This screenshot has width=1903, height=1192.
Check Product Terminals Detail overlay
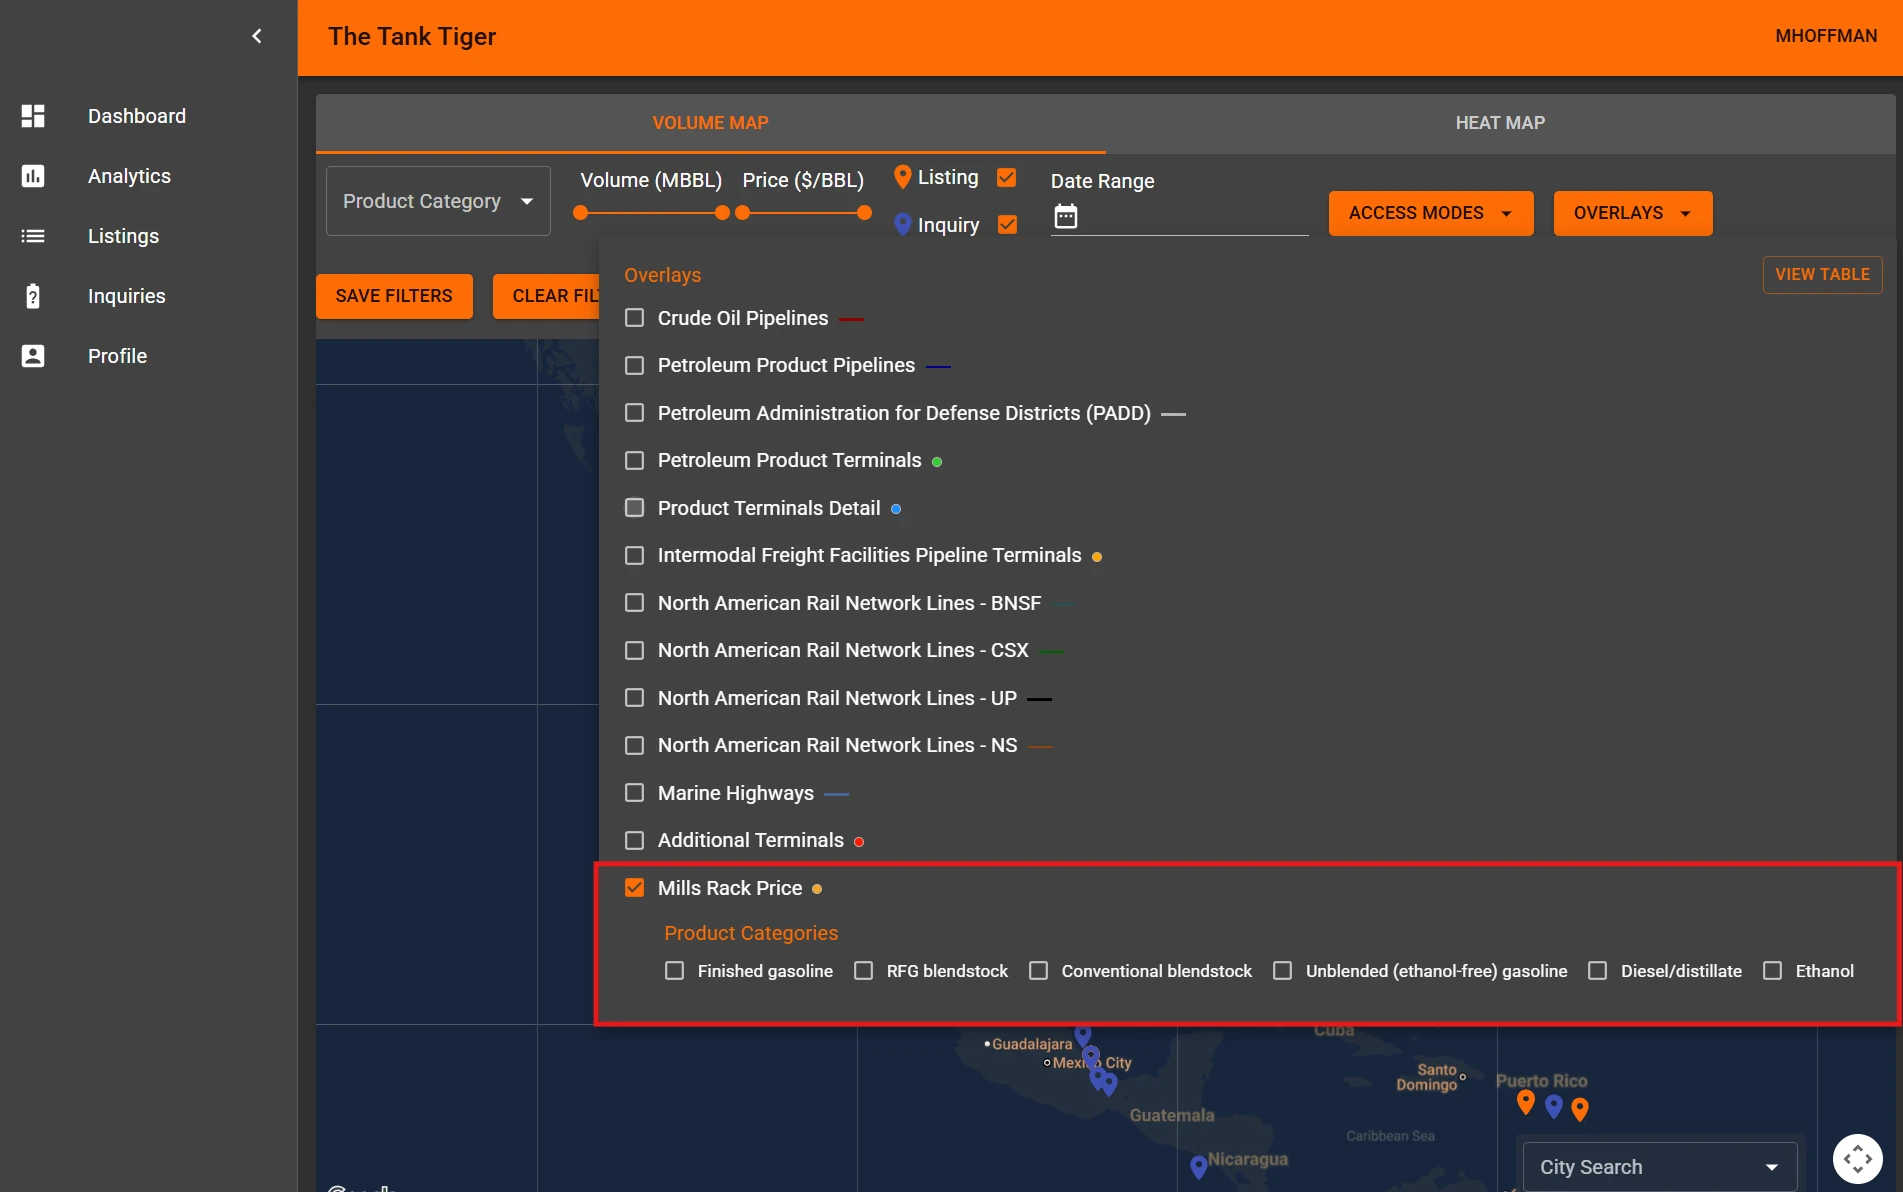[x=634, y=508]
